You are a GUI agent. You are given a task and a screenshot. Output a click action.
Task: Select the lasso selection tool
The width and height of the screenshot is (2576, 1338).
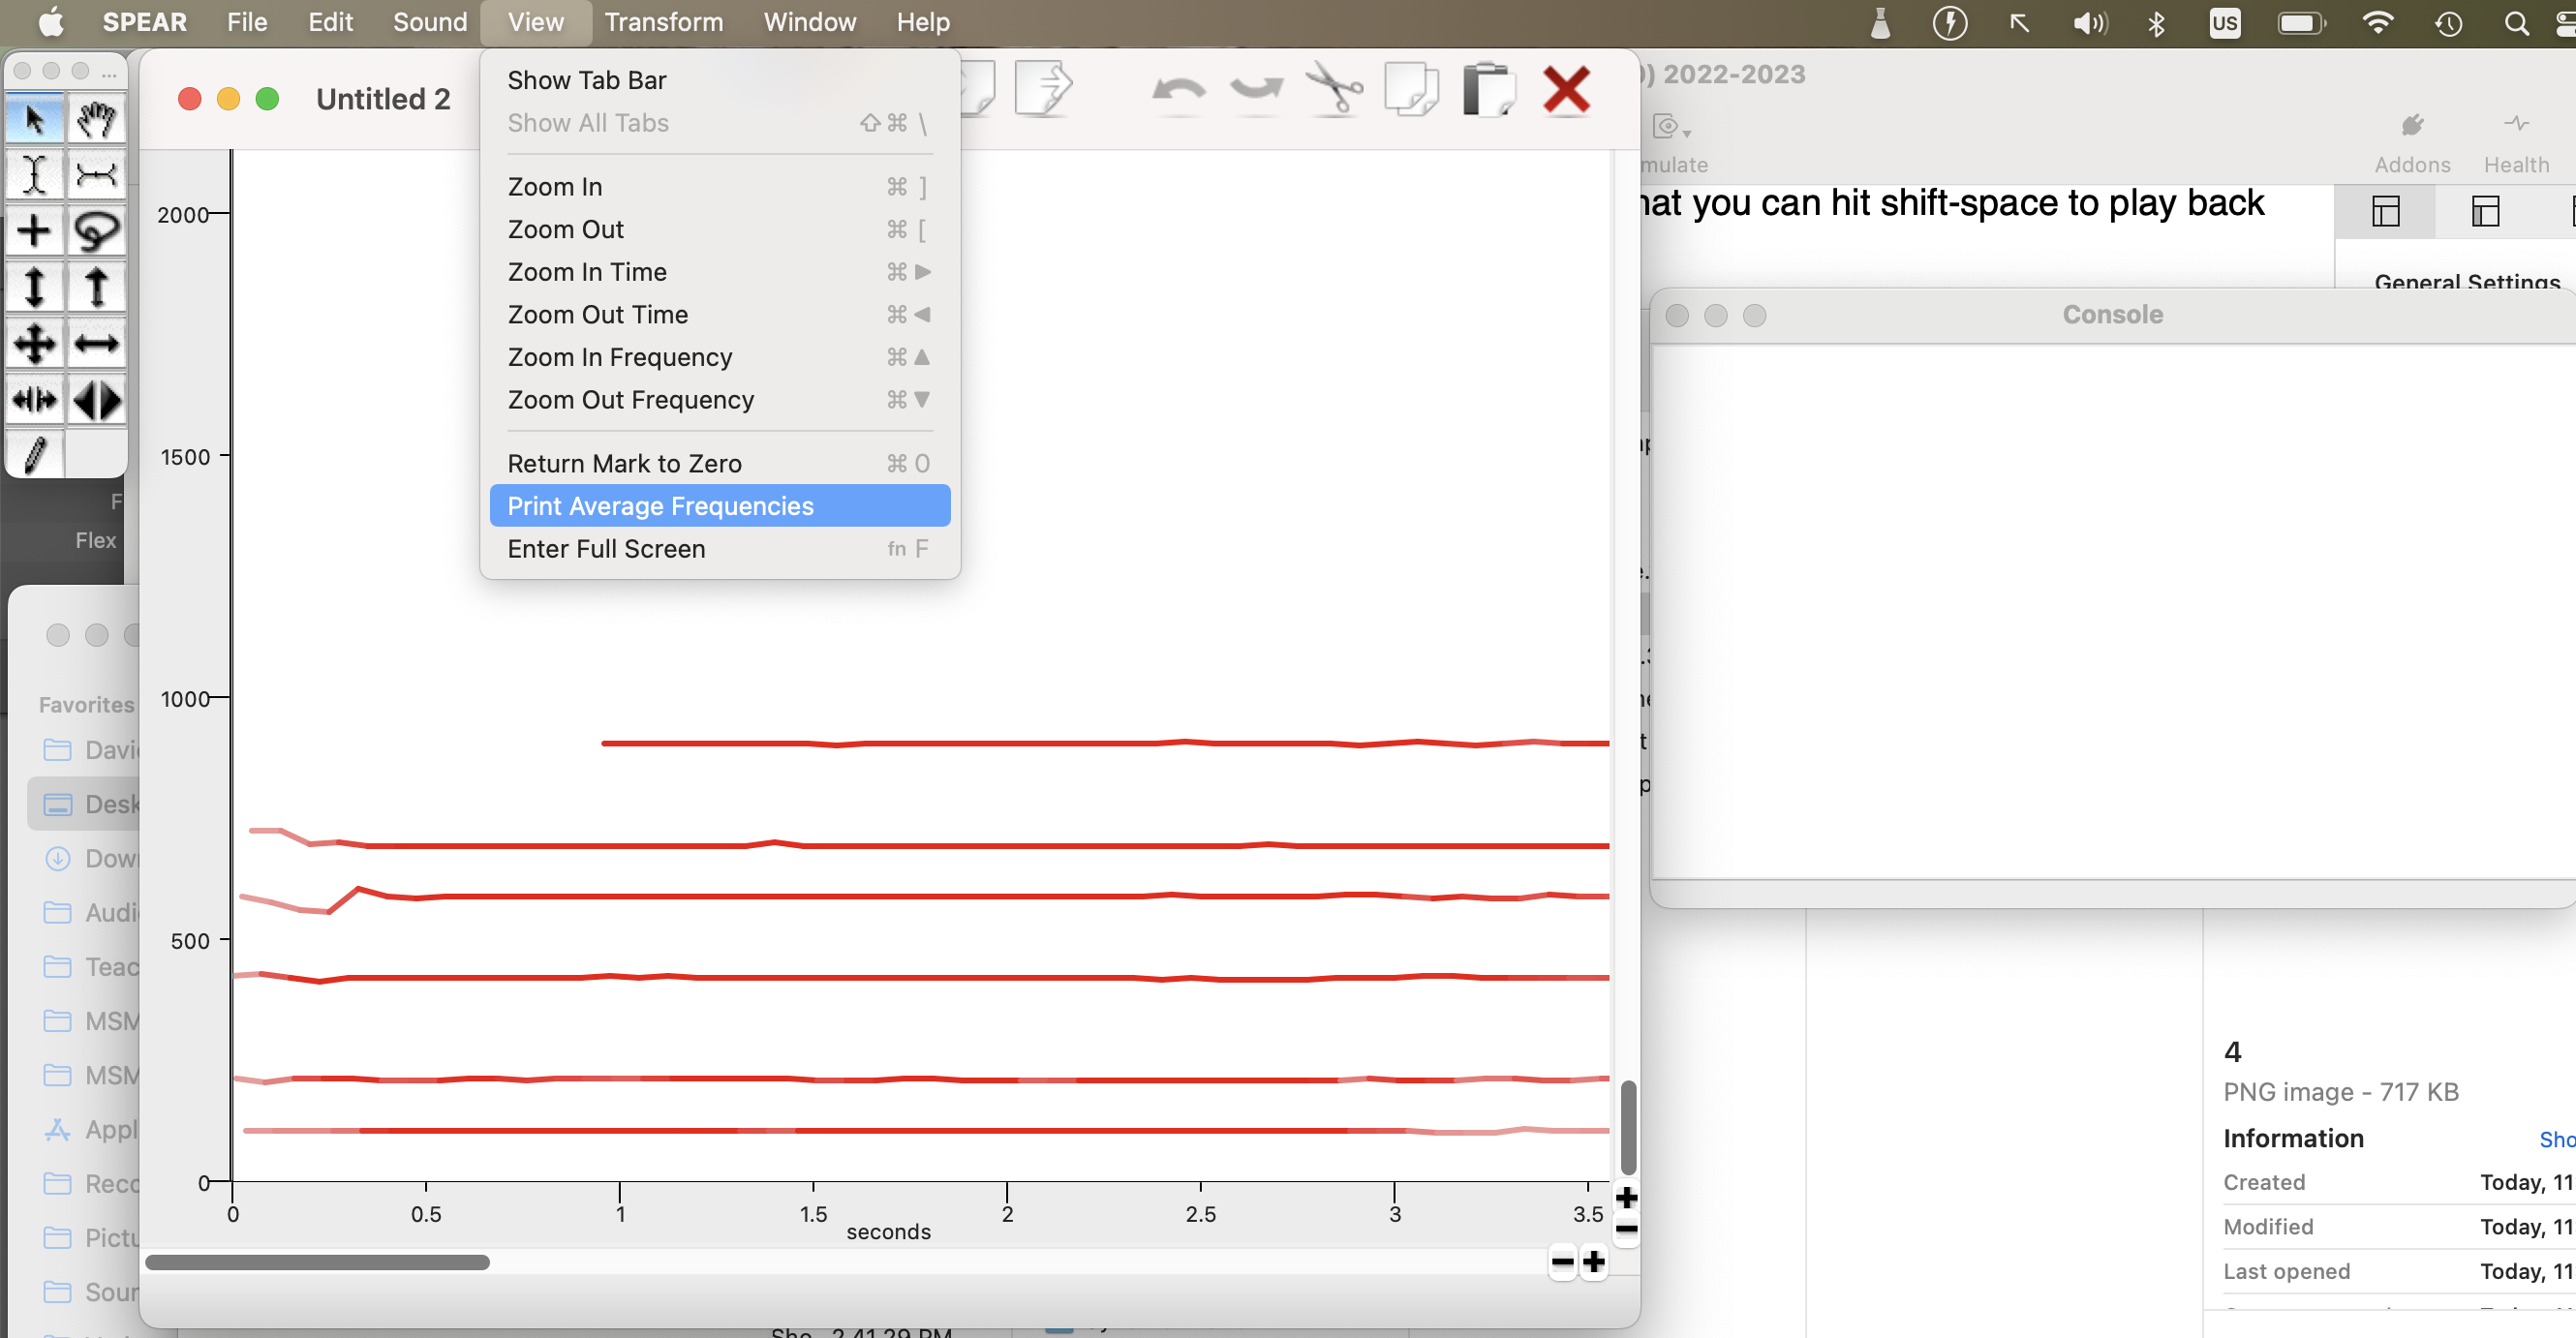[96, 232]
